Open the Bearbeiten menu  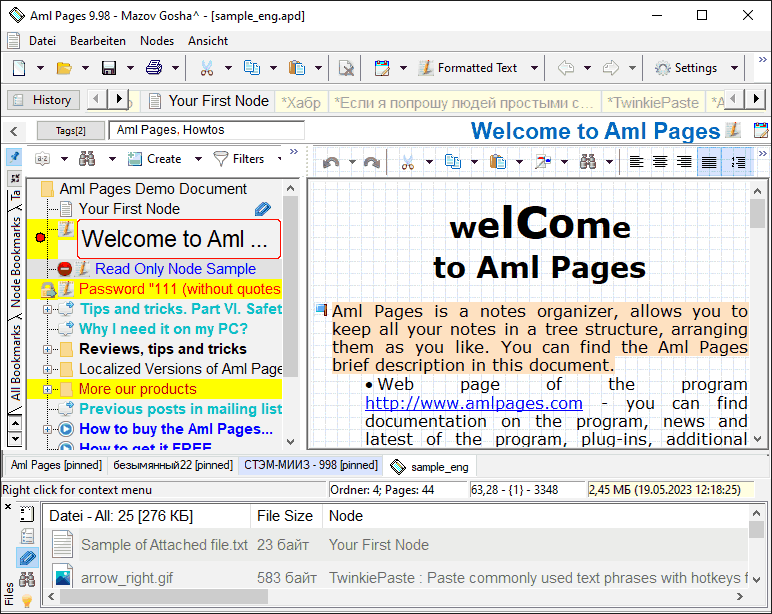pyautogui.click(x=98, y=41)
